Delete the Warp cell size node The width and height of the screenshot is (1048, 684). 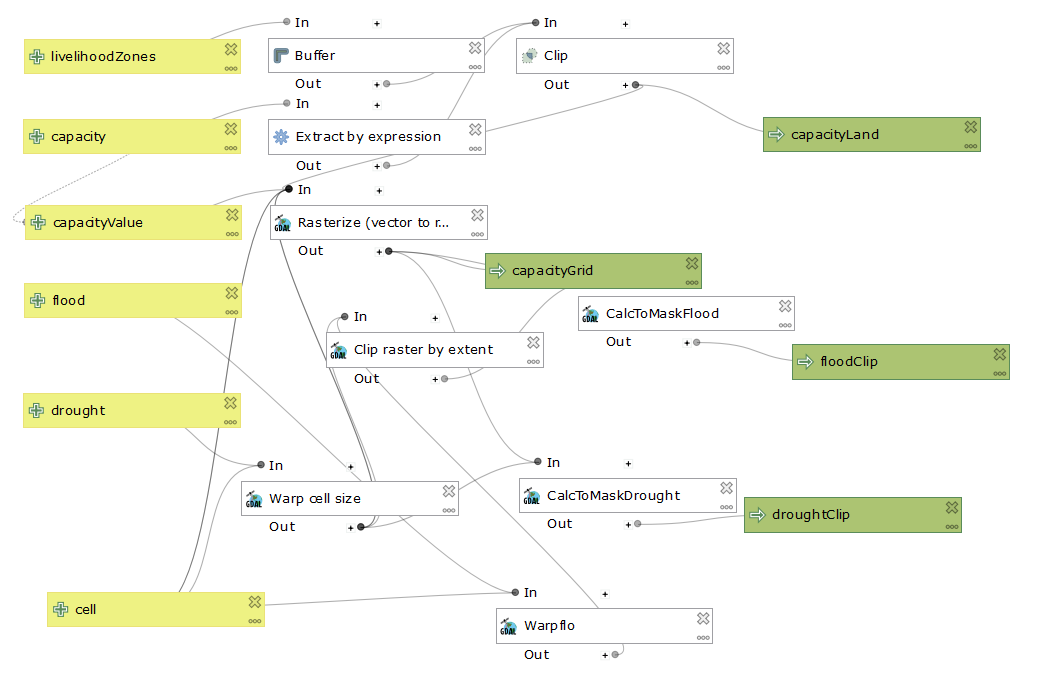449,491
